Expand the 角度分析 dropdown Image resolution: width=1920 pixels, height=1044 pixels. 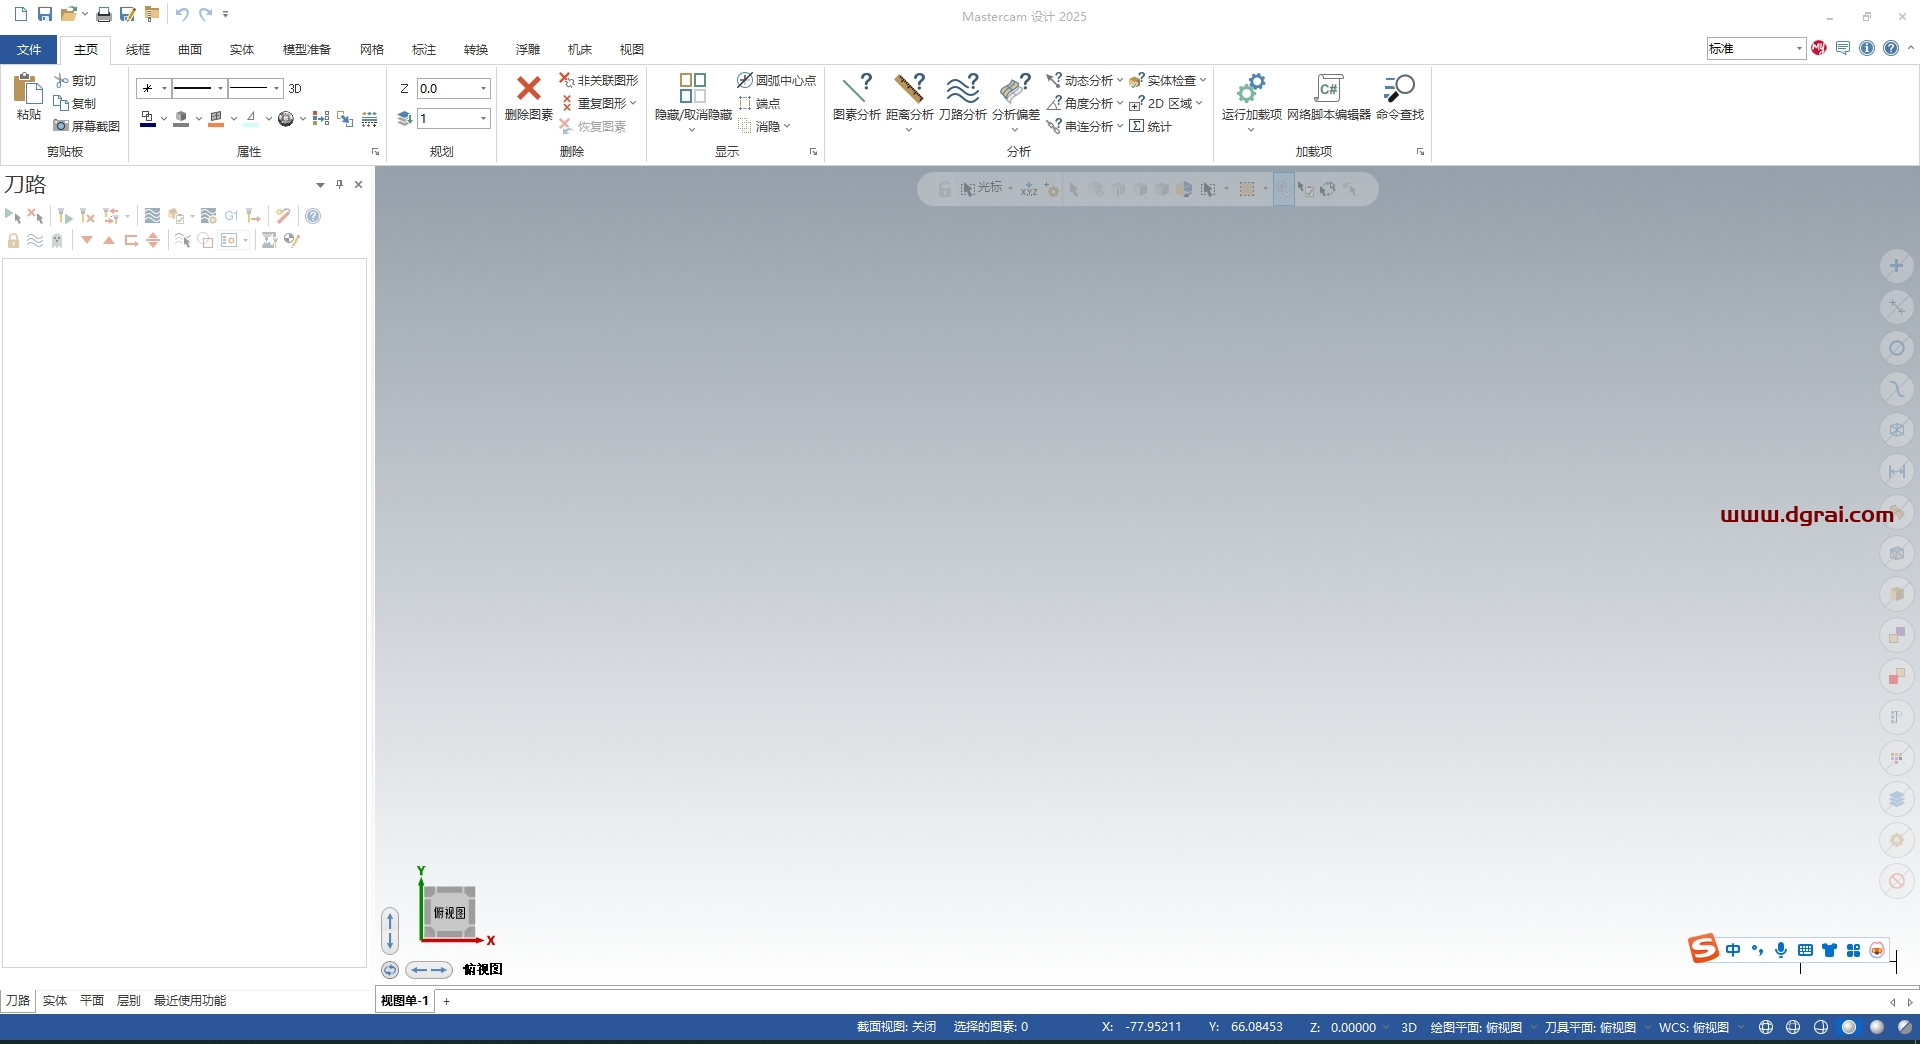[1120, 104]
